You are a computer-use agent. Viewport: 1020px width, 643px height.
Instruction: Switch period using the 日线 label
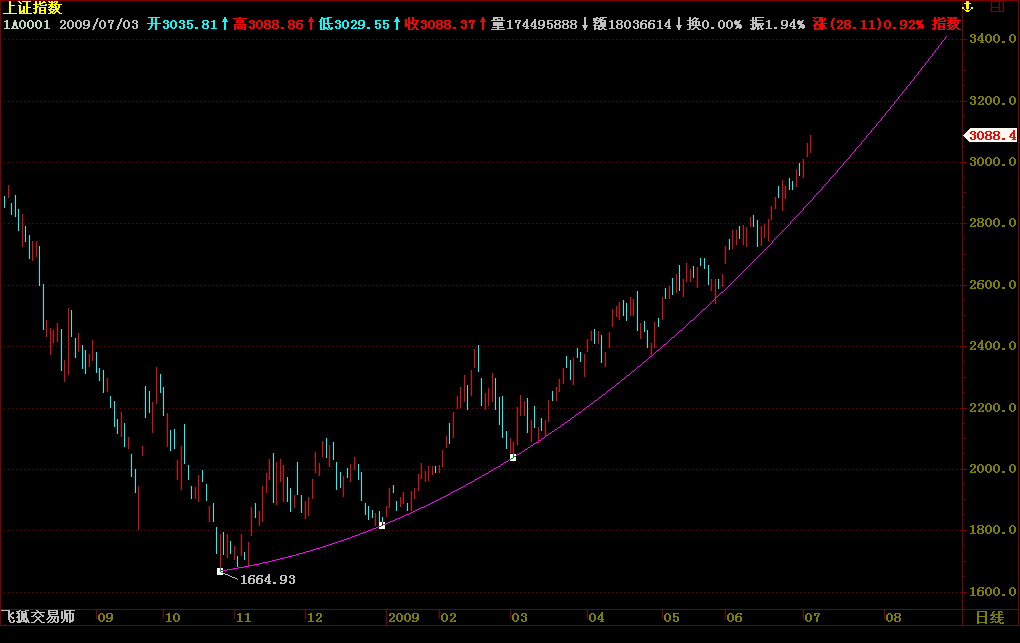tap(989, 618)
